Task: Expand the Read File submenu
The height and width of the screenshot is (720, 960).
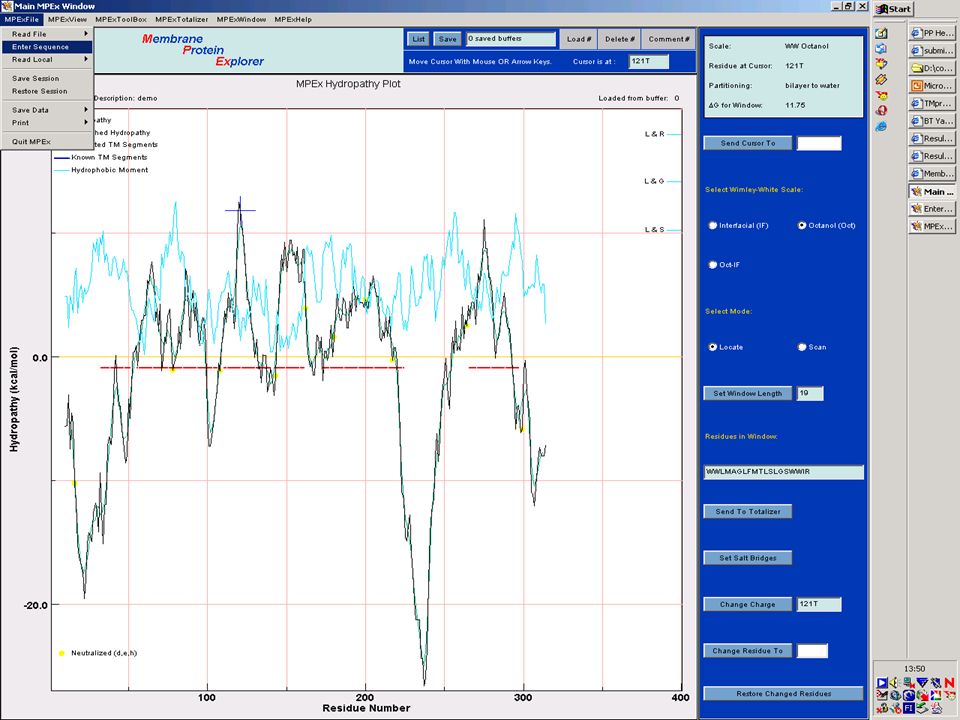Action: [x=47, y=34]
